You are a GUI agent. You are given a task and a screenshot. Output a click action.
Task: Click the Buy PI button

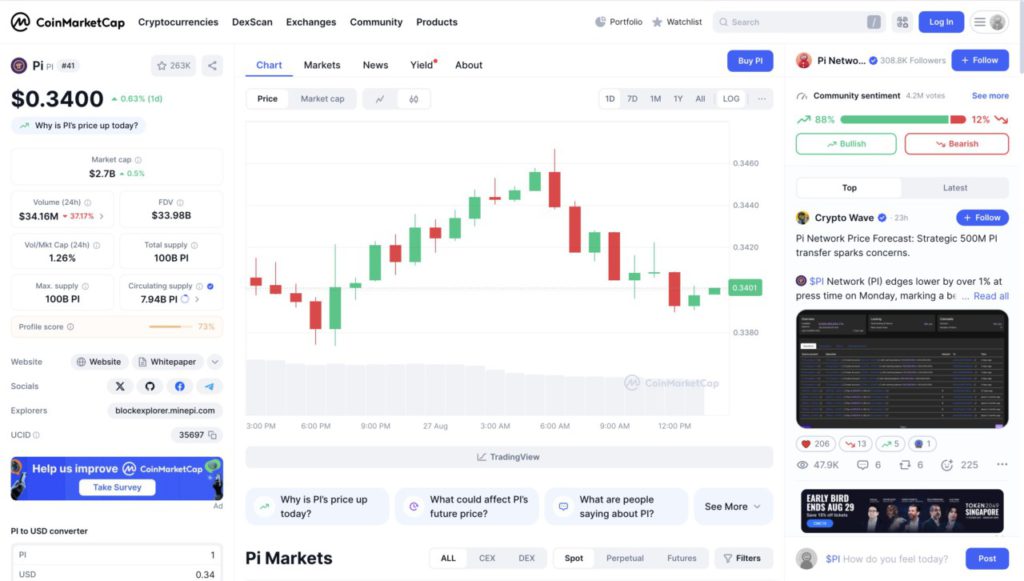click(750, 61)
